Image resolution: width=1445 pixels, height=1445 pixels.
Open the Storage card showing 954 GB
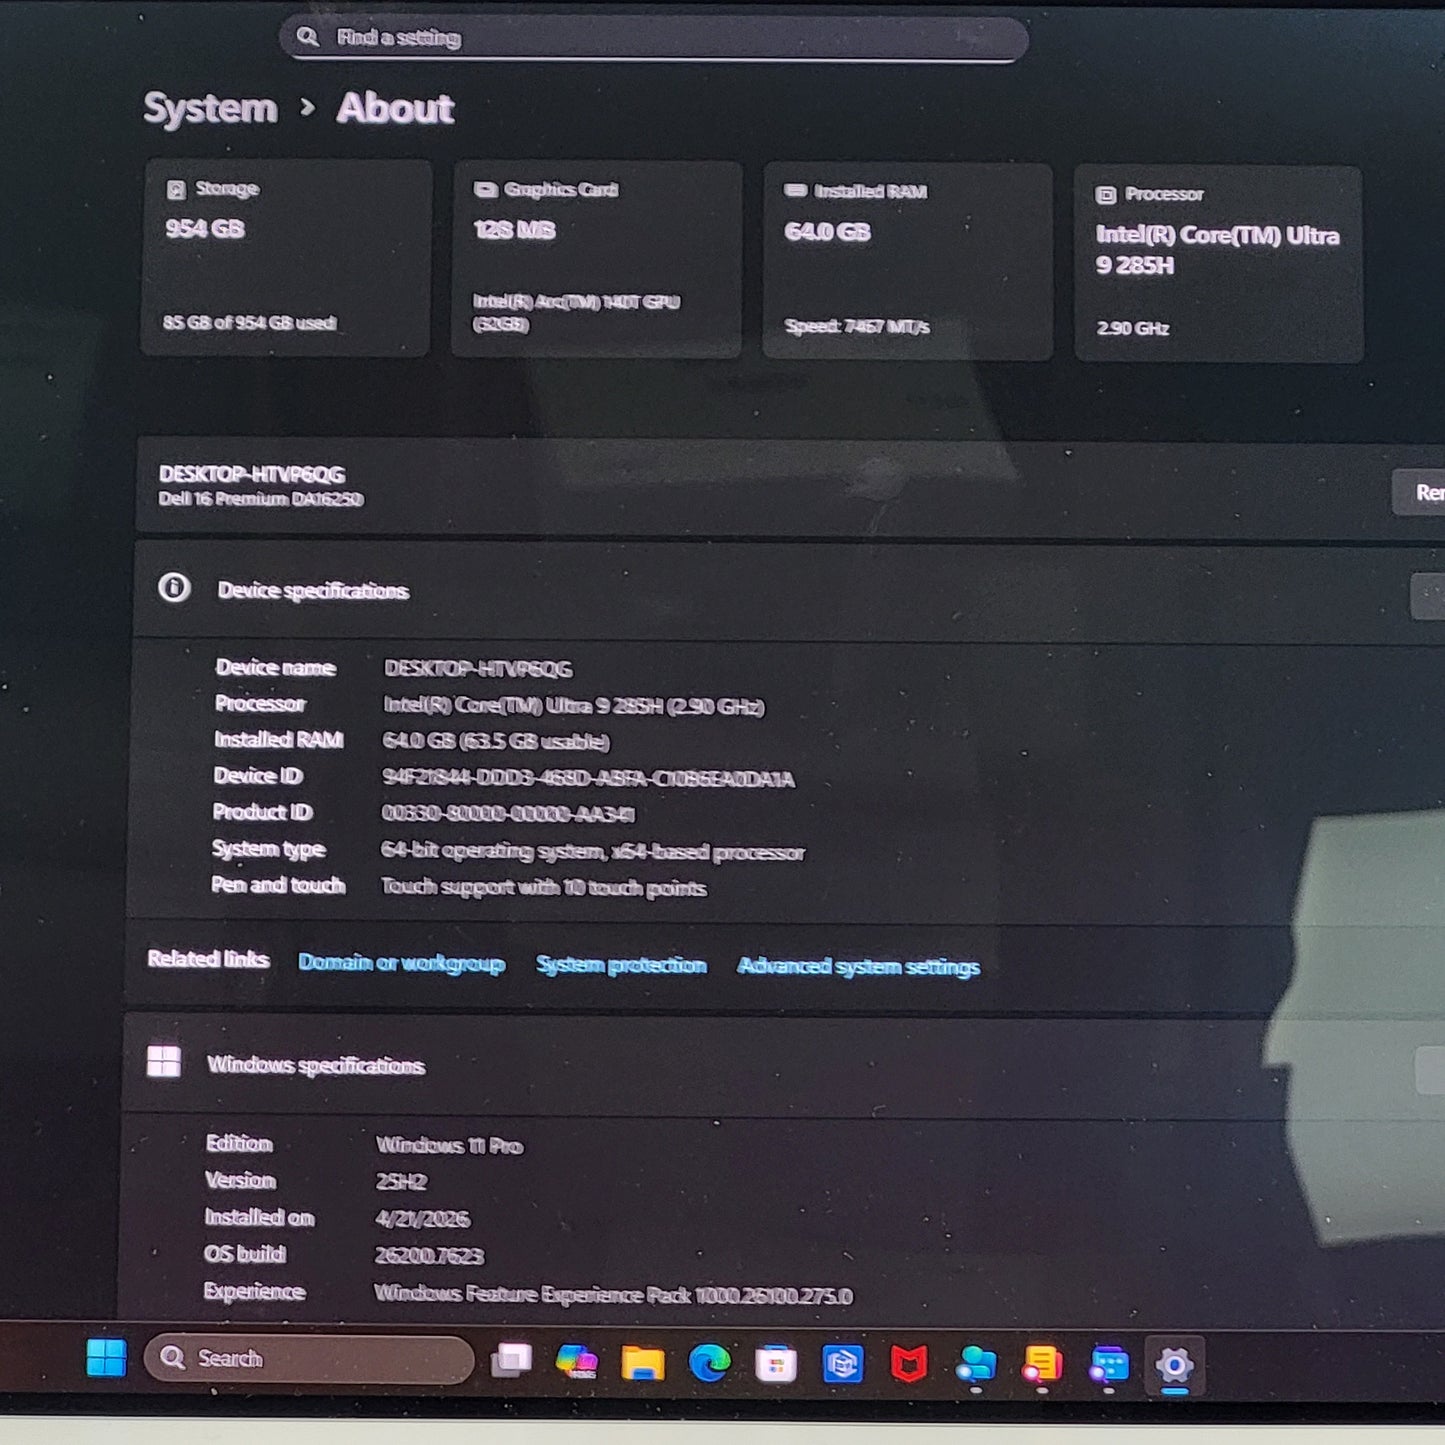pos(287,258)
